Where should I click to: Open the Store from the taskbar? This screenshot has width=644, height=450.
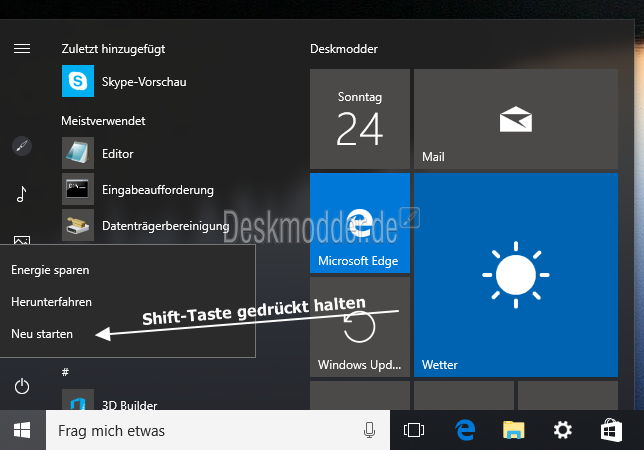click(611, 430)
